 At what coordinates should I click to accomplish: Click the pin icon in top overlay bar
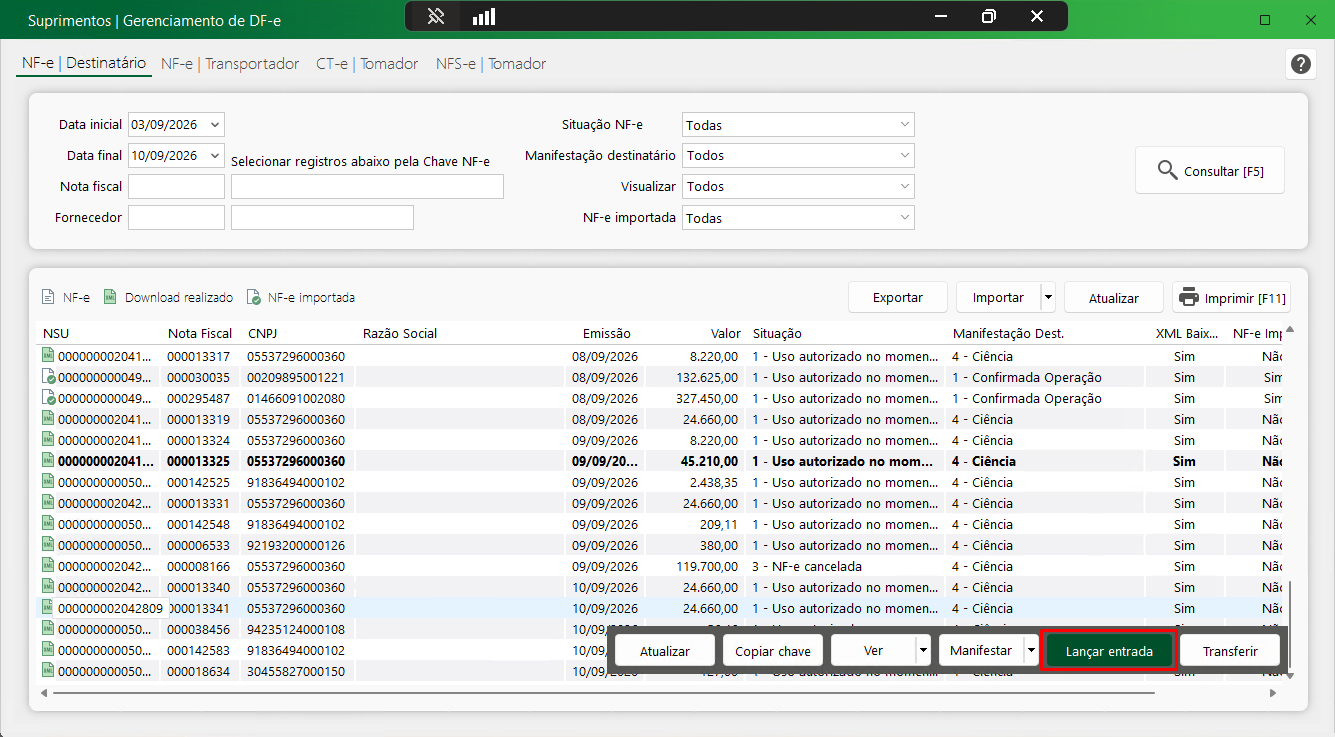click(x=435, y=16)
